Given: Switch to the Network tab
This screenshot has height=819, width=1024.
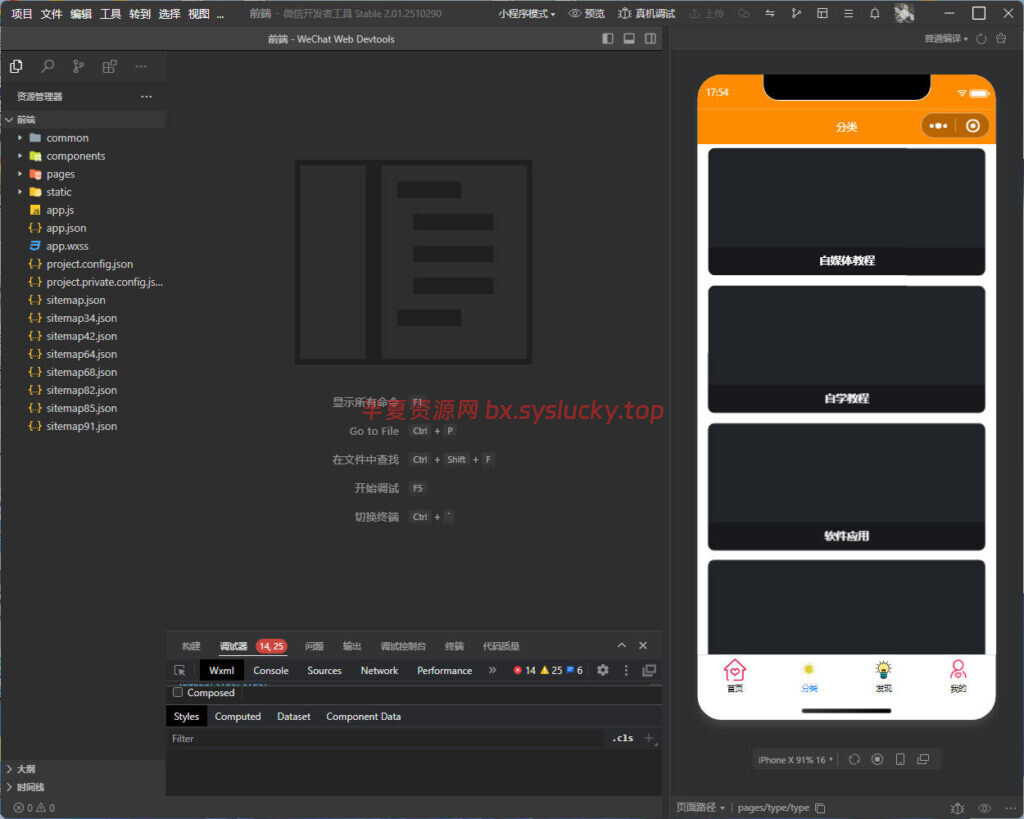Looking at the screenshot, I should pyautogui.click(x=379, y=671).
